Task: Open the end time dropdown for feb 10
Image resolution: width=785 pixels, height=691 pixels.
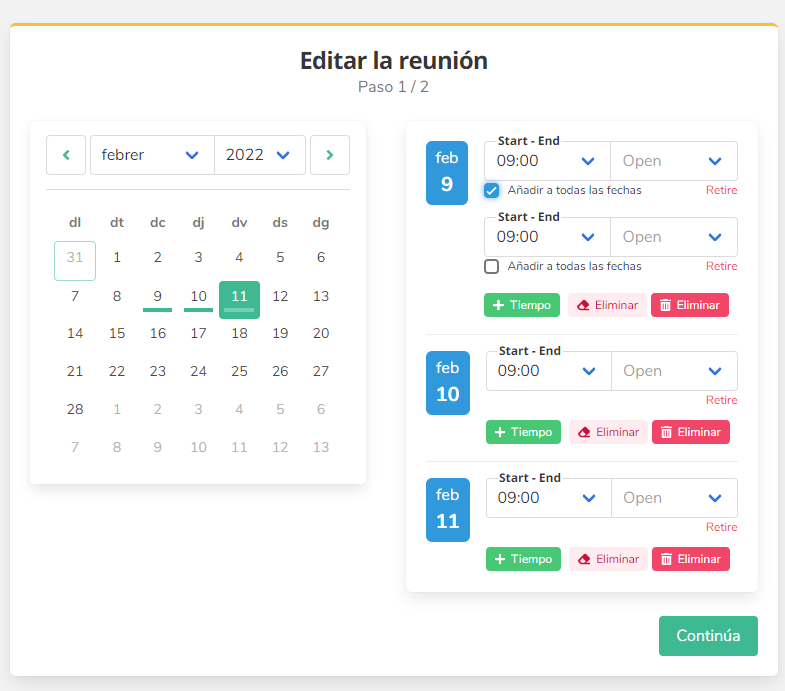Action: (673, 371)
